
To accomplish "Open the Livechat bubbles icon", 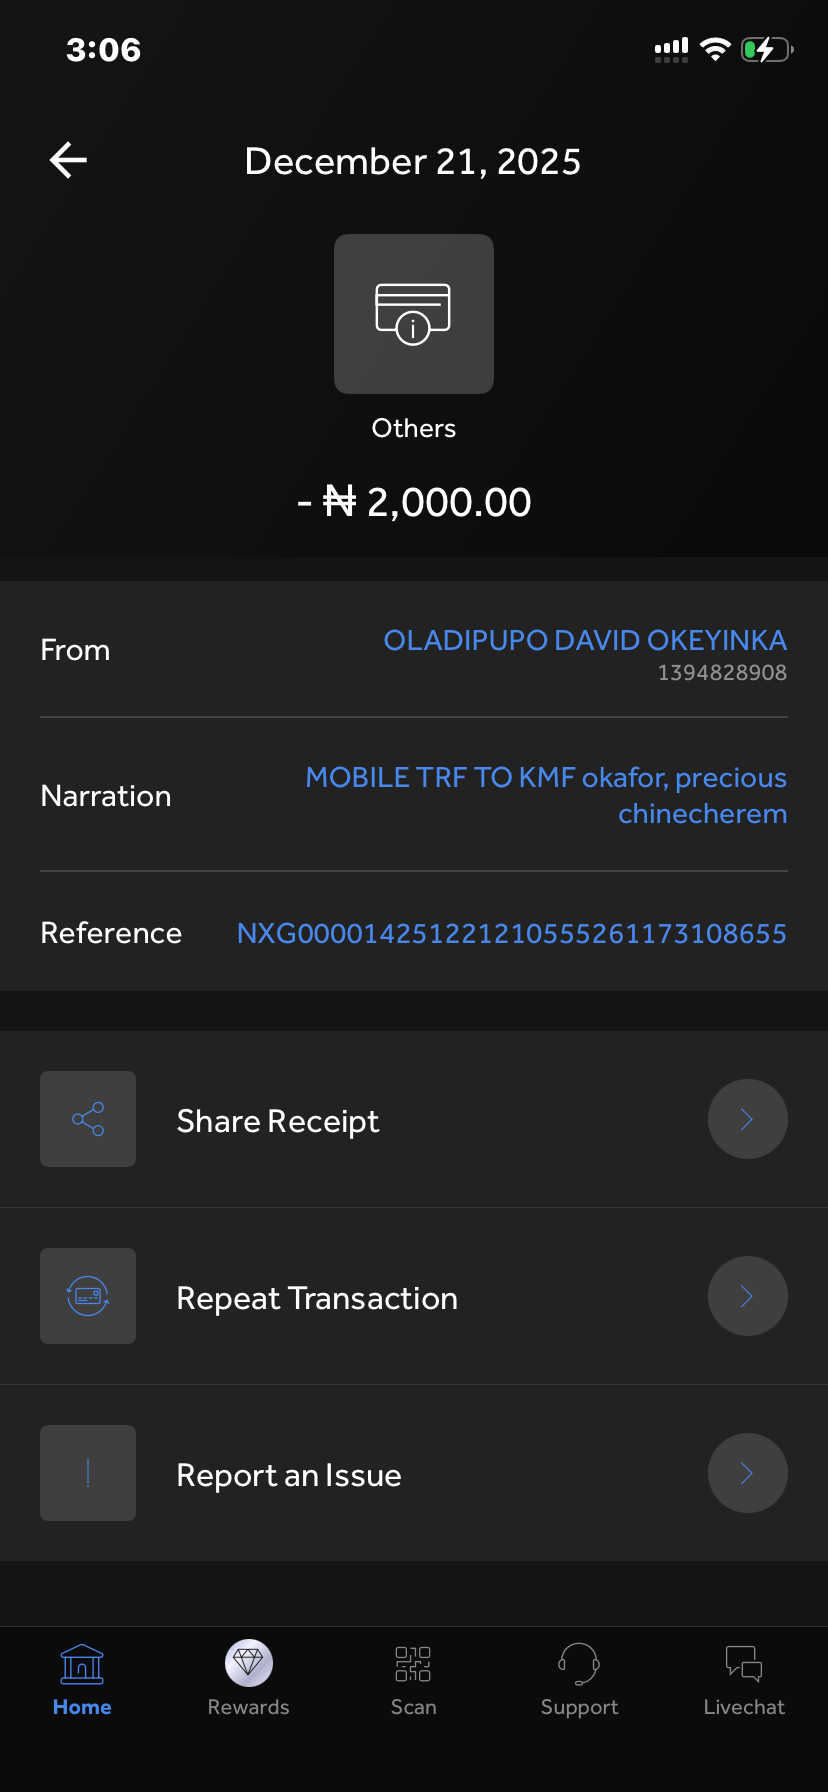I will (744, 1664).
